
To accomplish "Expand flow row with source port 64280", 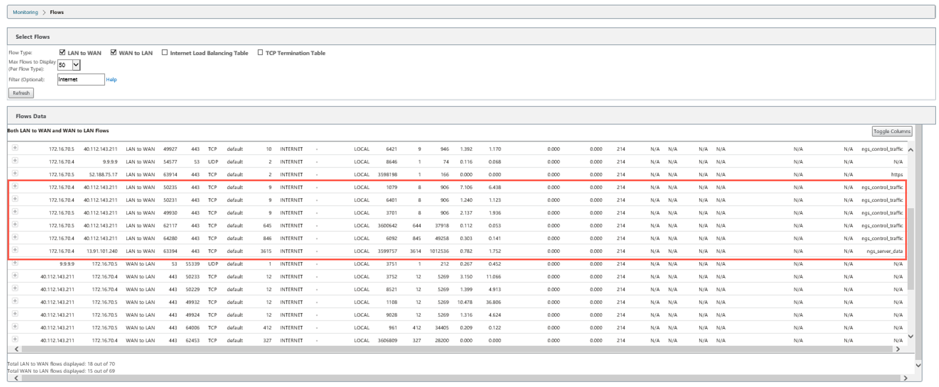I will pyautogui.click(x=15, y=237).
